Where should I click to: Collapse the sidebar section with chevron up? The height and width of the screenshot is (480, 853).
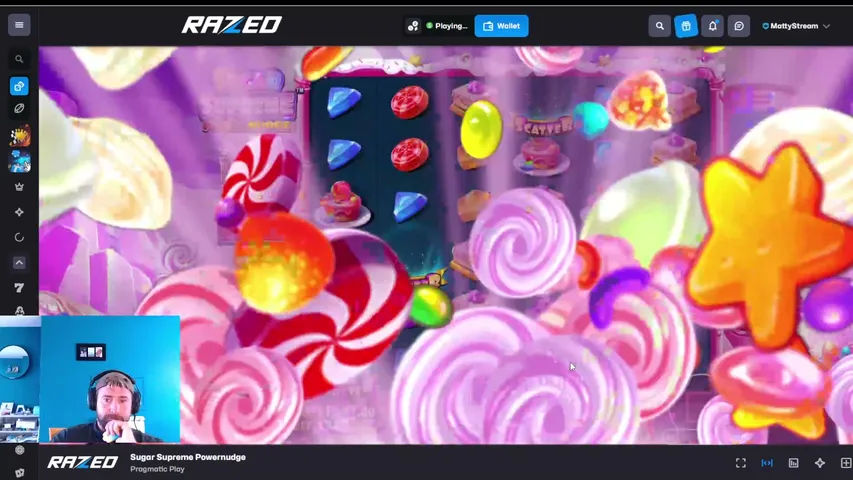(19, 263)
